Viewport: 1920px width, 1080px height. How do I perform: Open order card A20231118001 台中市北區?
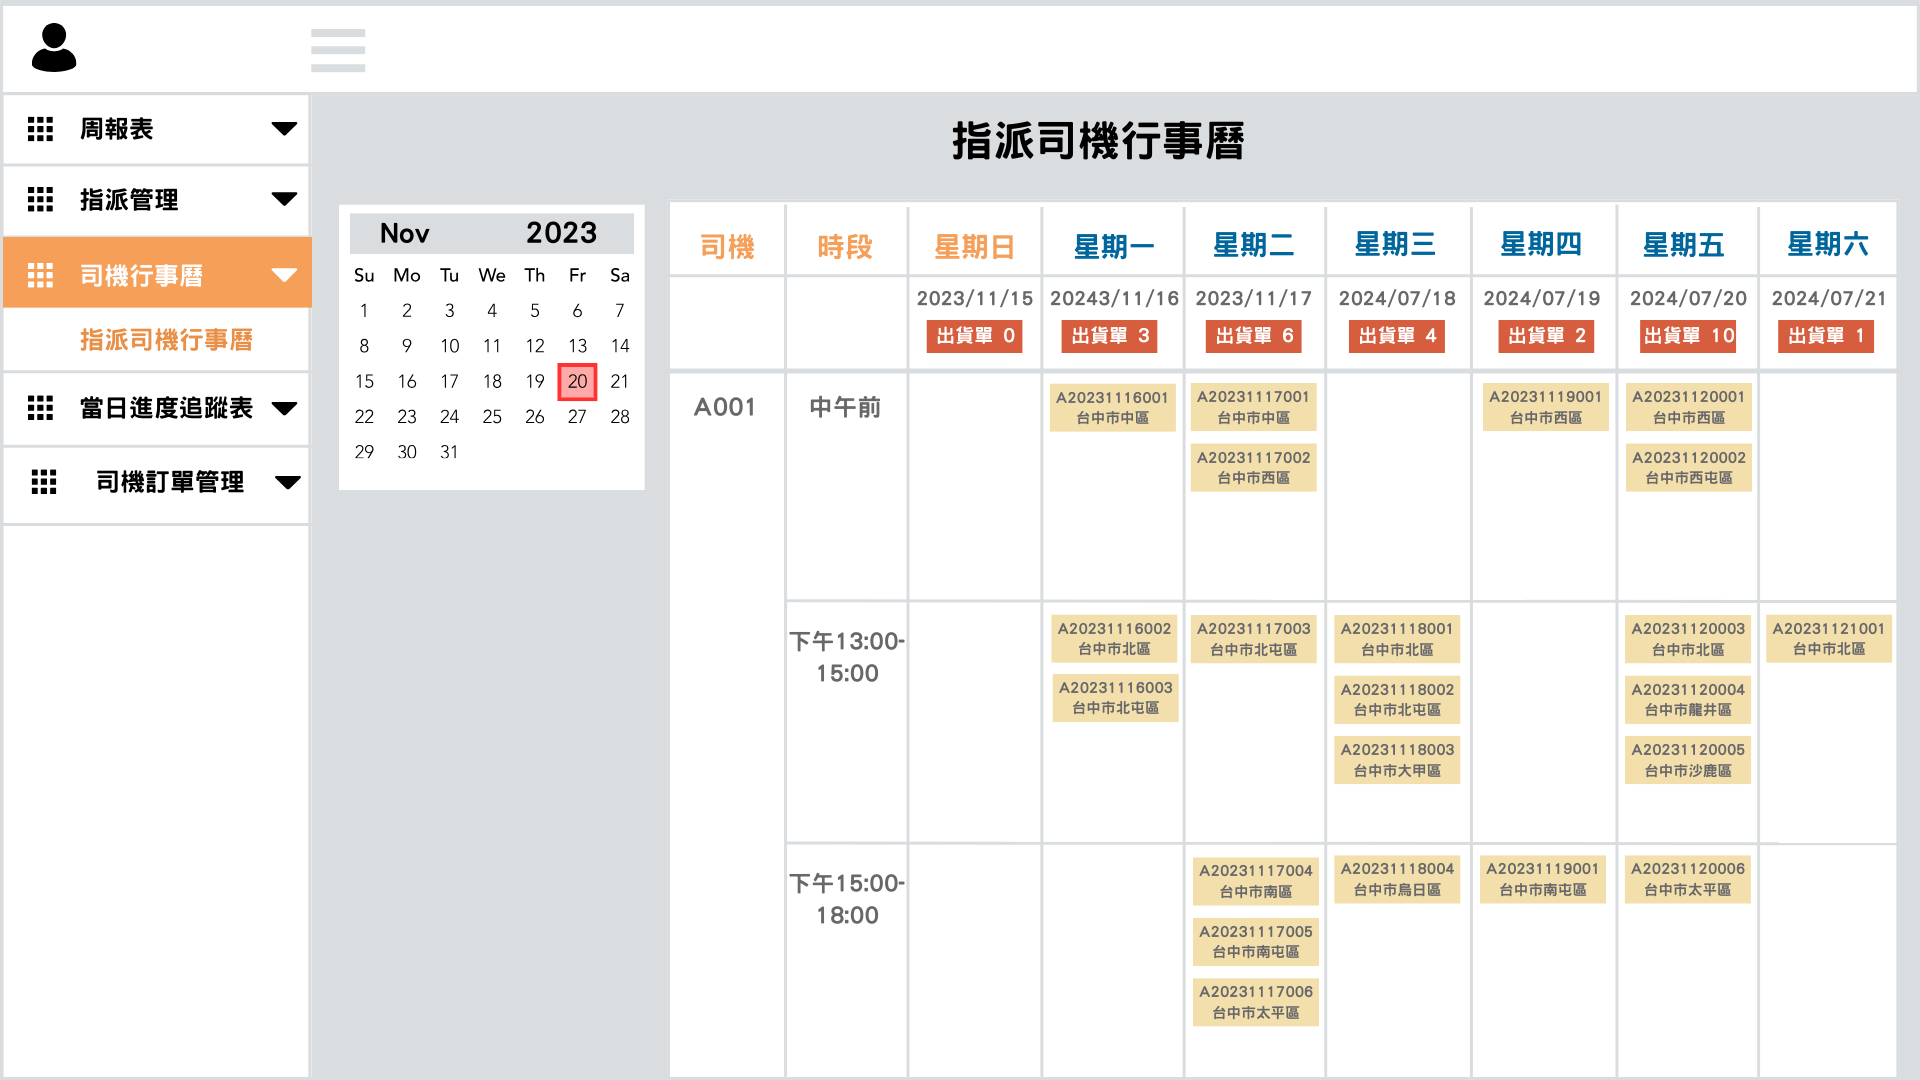pos(1398,639)
